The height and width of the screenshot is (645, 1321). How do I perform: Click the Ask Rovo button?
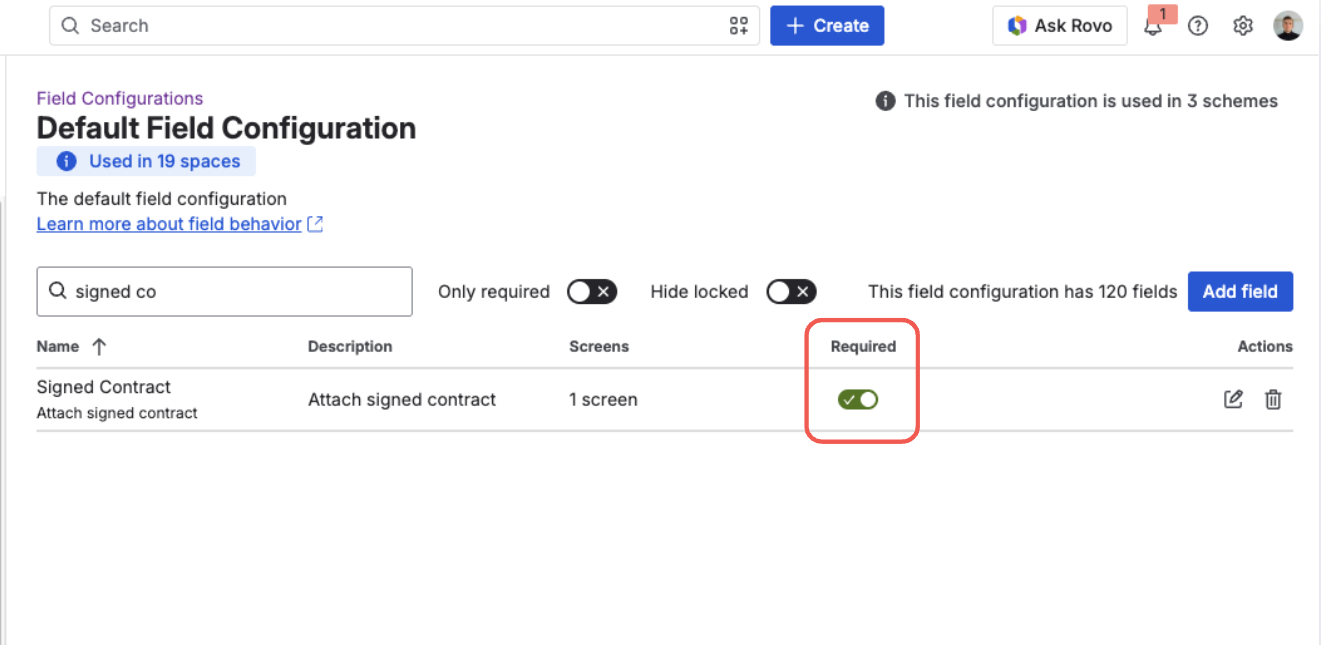point(1060,26)
